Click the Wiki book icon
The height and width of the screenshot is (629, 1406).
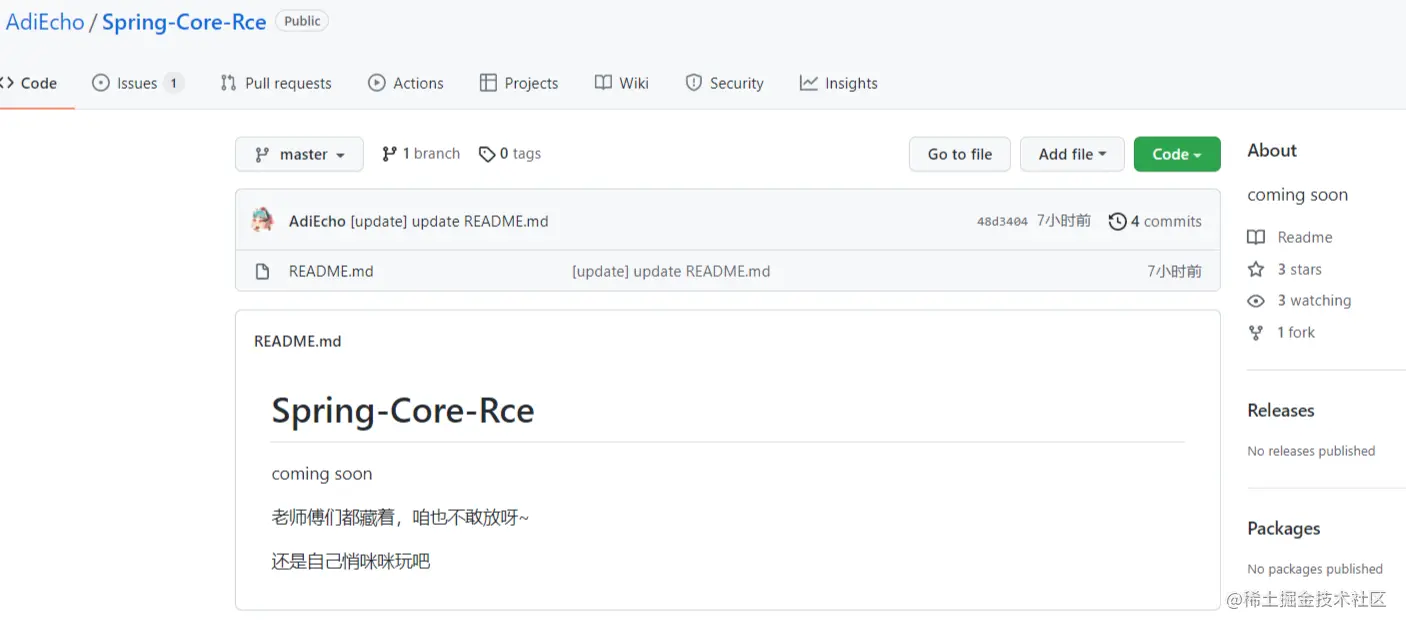[603, 83]
